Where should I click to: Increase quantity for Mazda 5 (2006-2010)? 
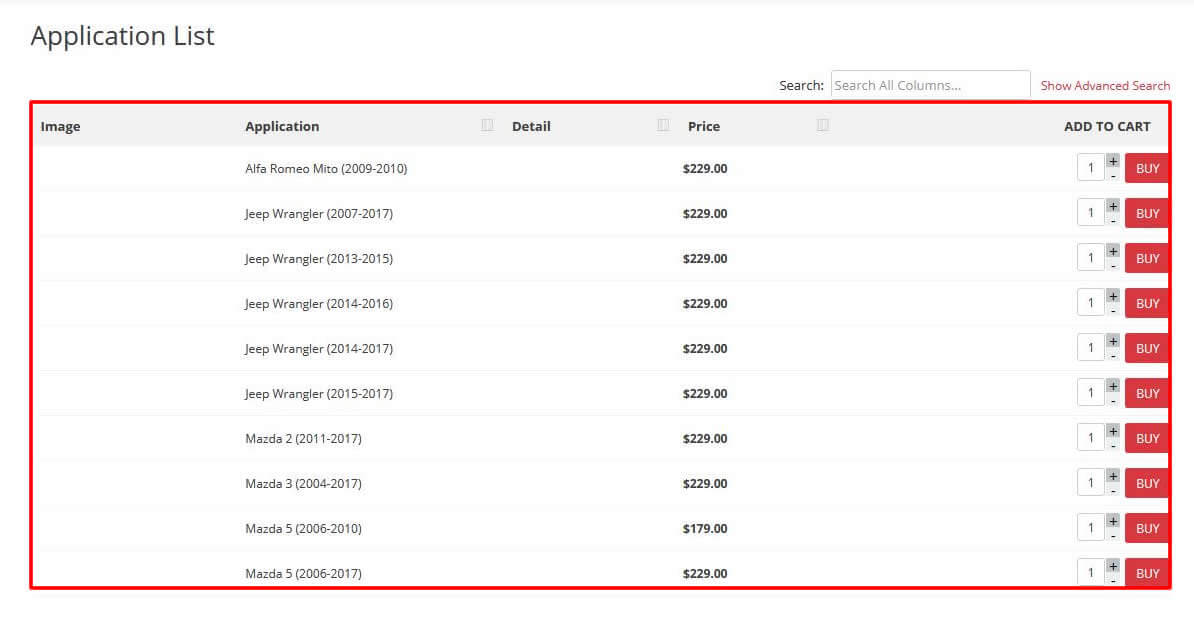coord(1113,520)
